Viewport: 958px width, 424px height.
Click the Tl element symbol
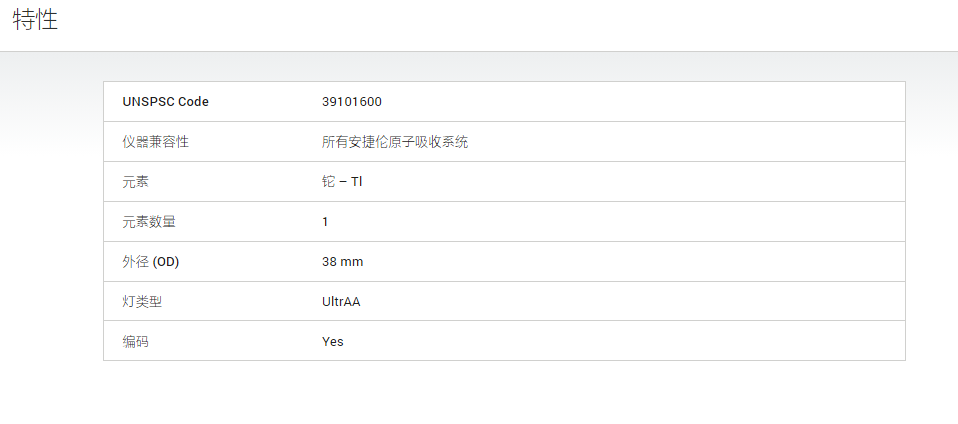tap(357, 182)
